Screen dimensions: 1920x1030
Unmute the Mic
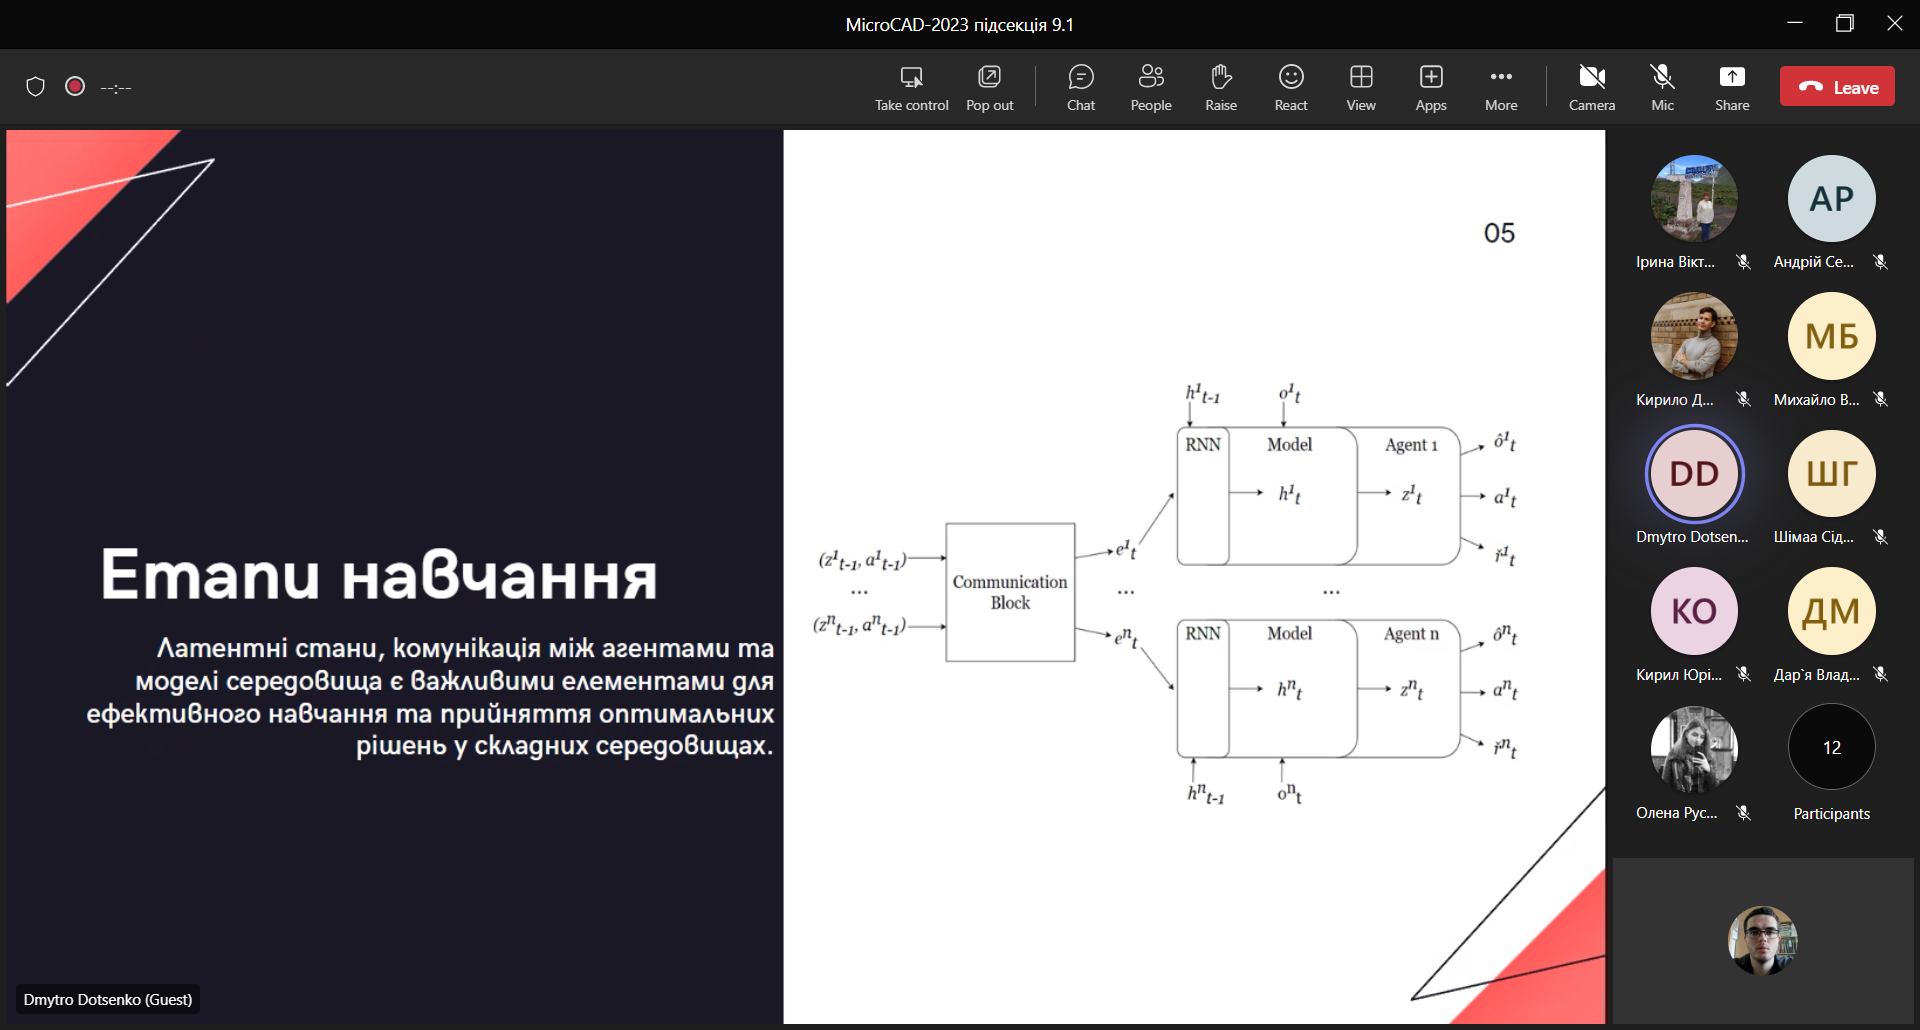click(x=1662, y=88)
